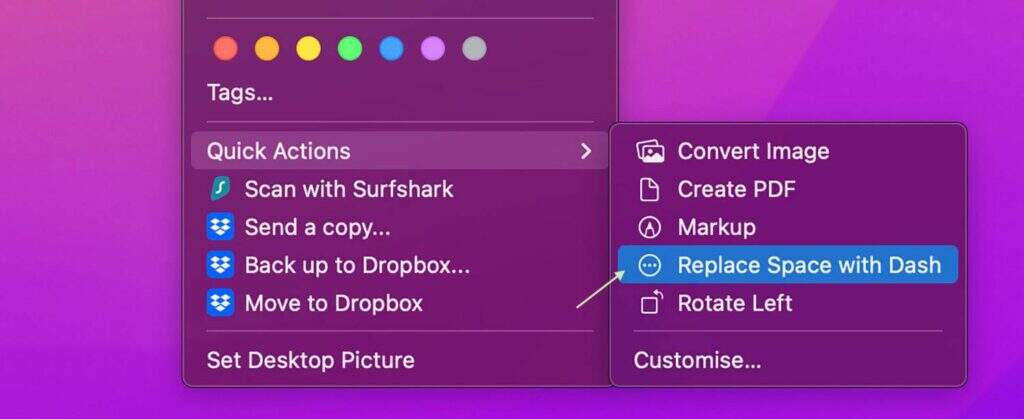1024x419 pixels.
Task: Click the Convert Image icon
Action: tap(650, 151)
